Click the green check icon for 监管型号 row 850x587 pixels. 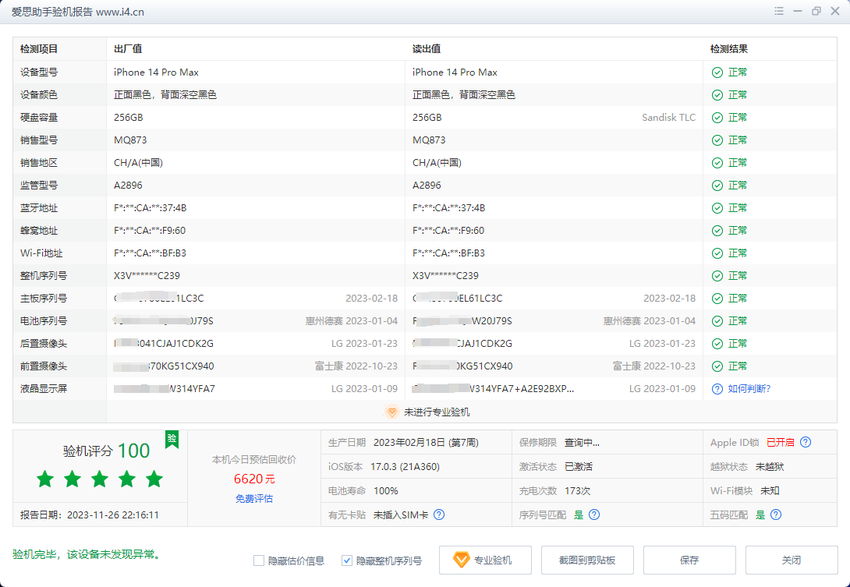click(x=717, y=185)
